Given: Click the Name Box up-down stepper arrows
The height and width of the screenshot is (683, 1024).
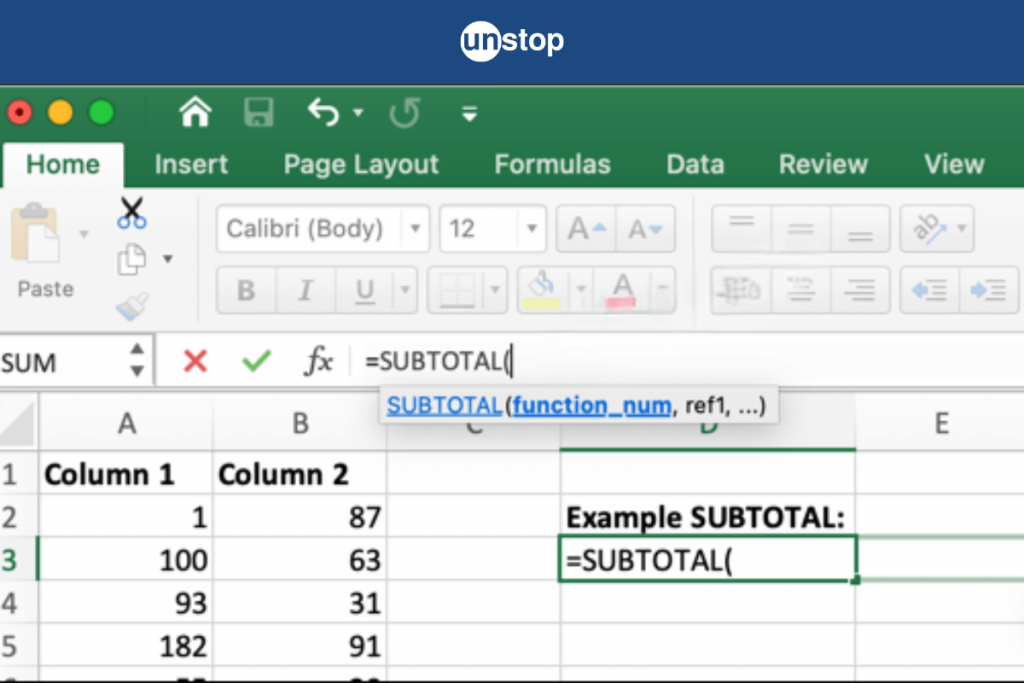Looking at the screenshot, I should pos(137,360).
